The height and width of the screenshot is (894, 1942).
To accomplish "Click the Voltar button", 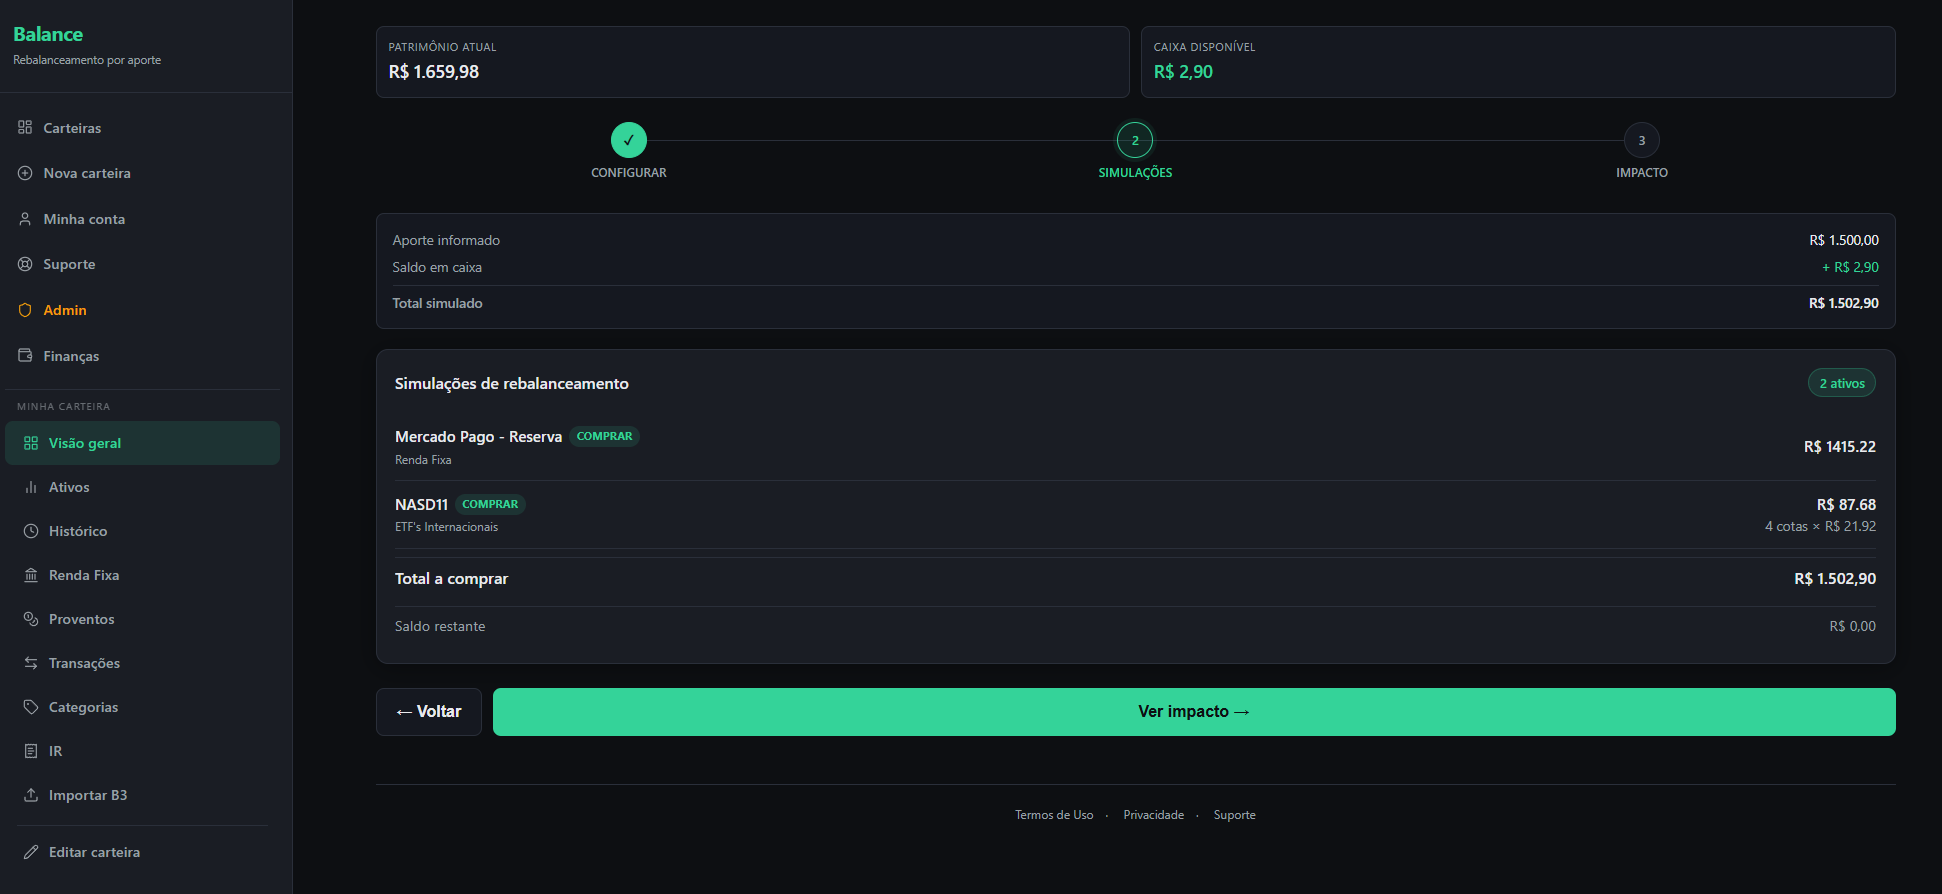I will 429,712.
